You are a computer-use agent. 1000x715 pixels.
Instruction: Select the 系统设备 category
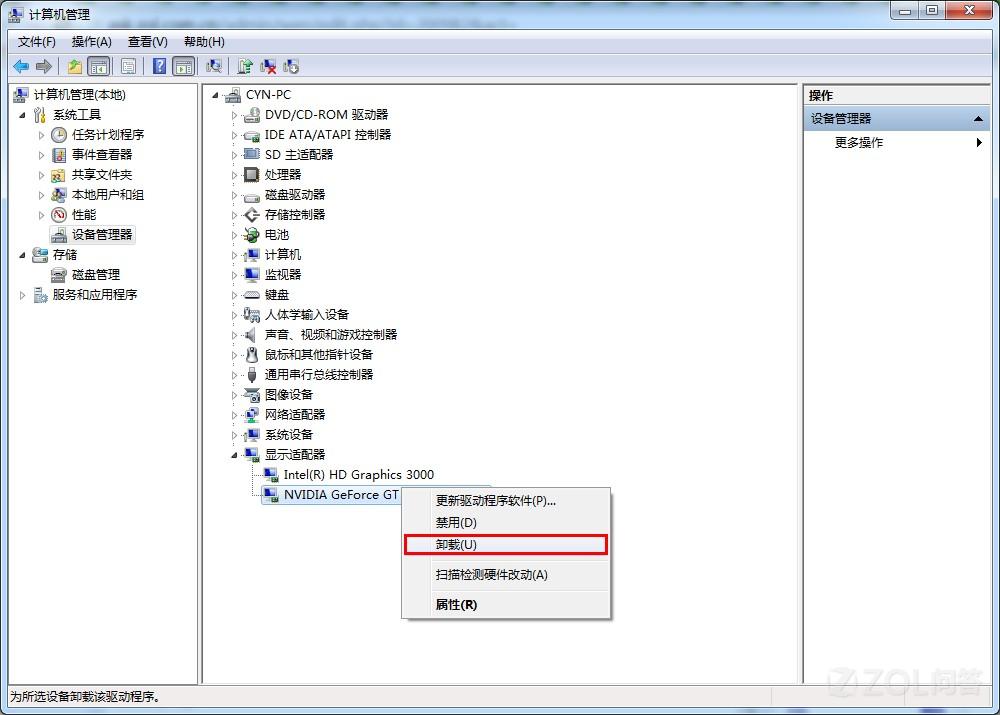[289, 435]
